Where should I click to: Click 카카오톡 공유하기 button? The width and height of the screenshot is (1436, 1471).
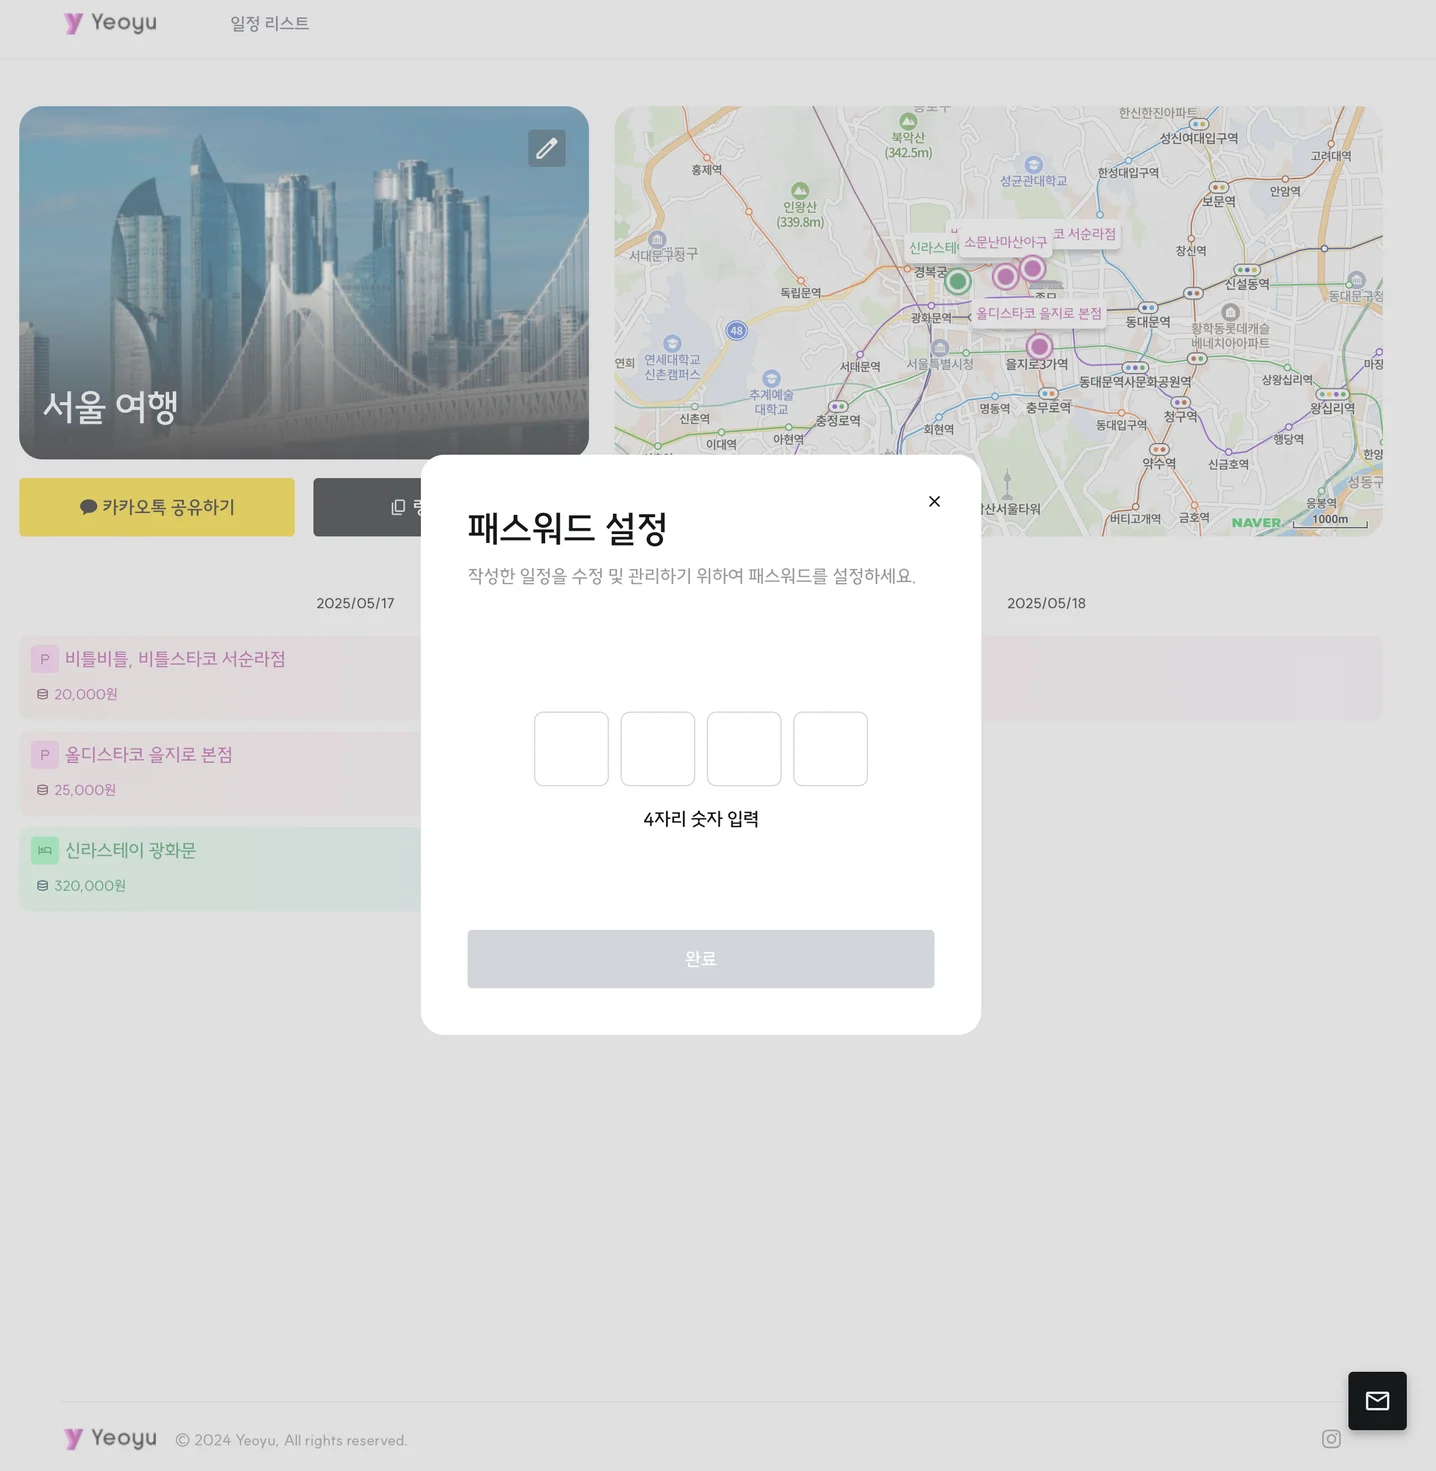pos(157,507)
